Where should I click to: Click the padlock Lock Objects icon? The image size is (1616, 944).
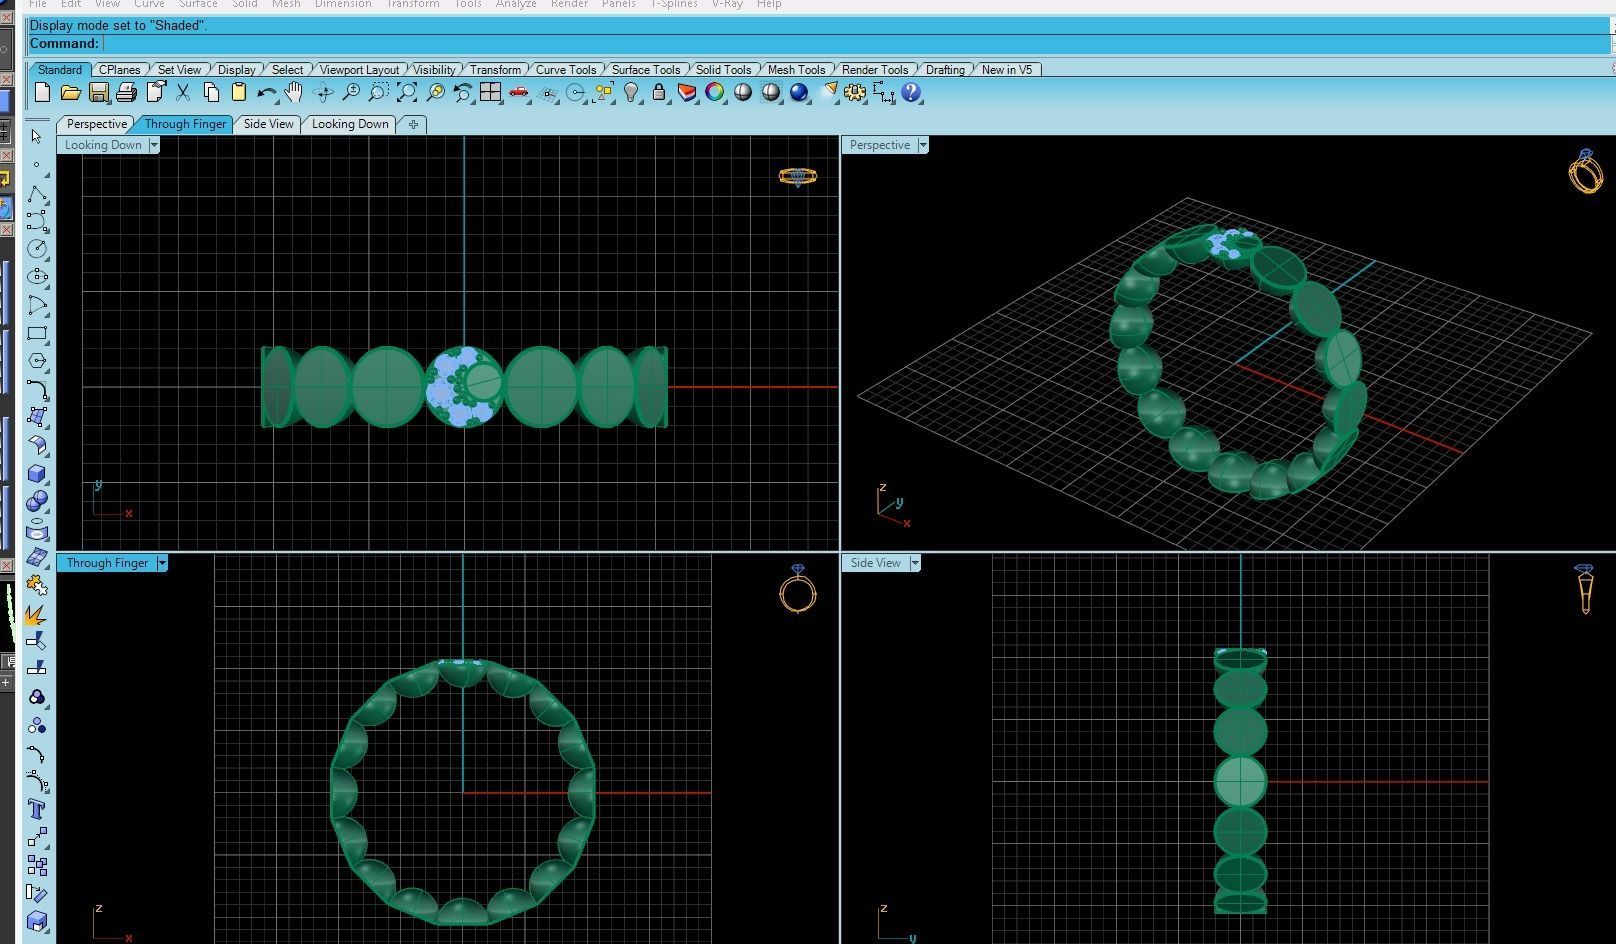[659, 93]
